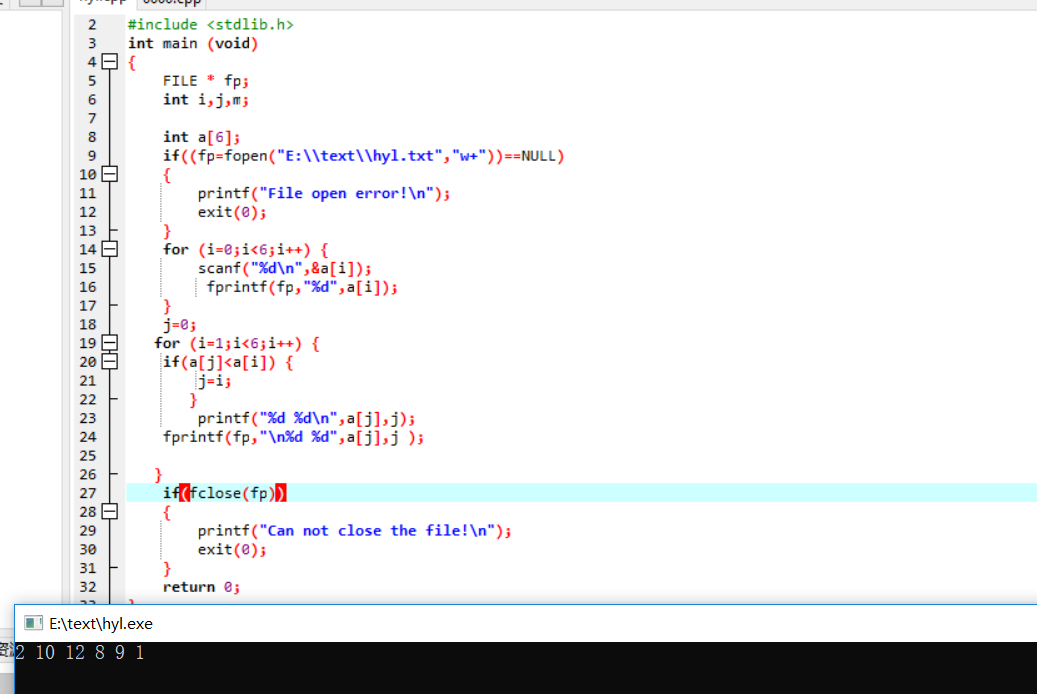1037x694 pixels.
Task: Click the 'int main (void)' line
Action: pos(192,43)
